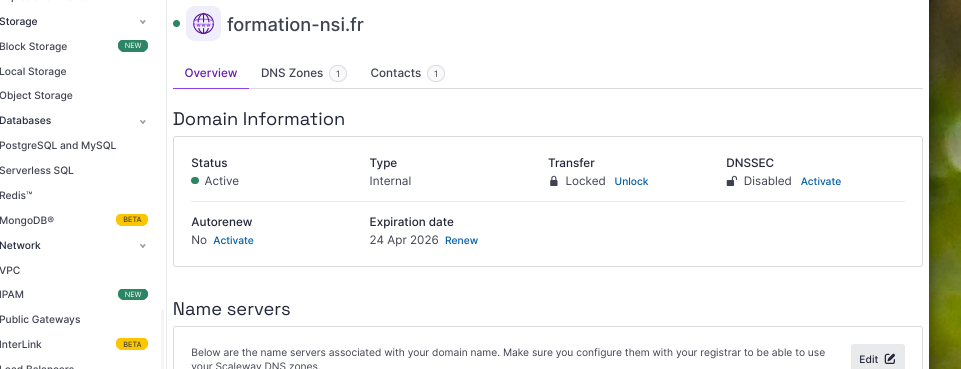Click the Active status text
Image resolution: width=961 pixels, height=369 pixels.
pos(222,181)
